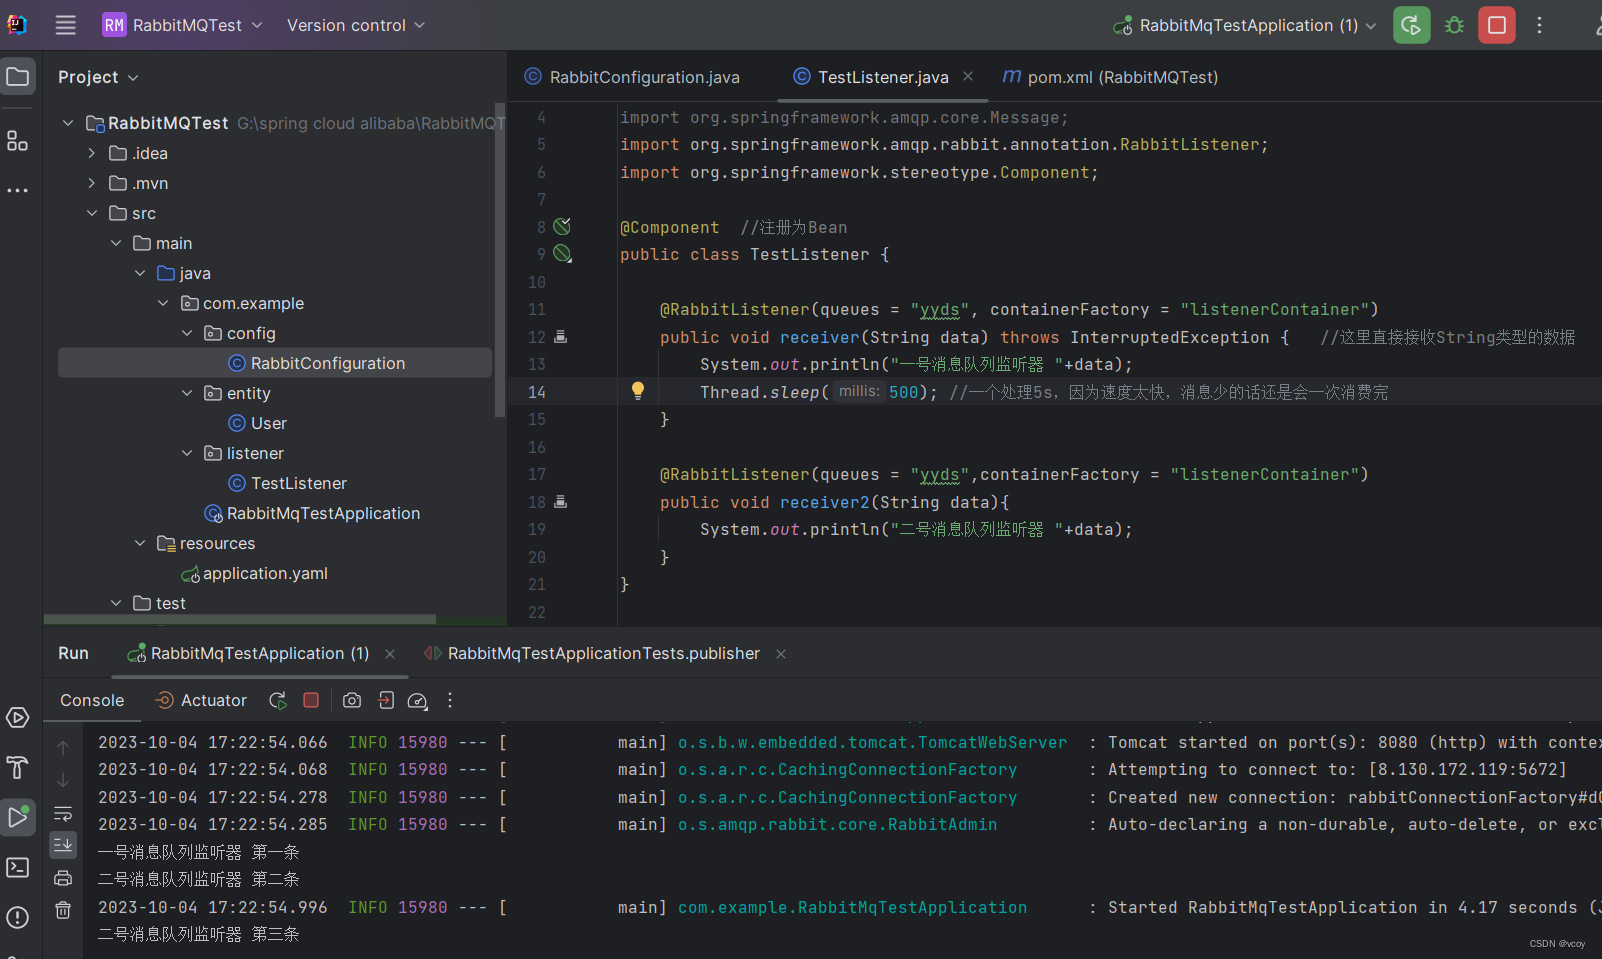Stop the running application (red square)

pyautogui.click(x=1497, y=25)
